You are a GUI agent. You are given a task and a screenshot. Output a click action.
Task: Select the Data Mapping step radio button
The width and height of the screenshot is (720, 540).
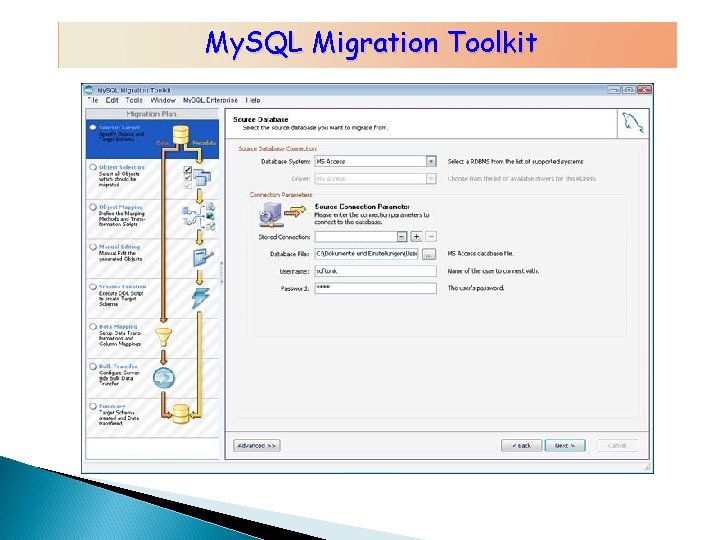click(93, 326)
